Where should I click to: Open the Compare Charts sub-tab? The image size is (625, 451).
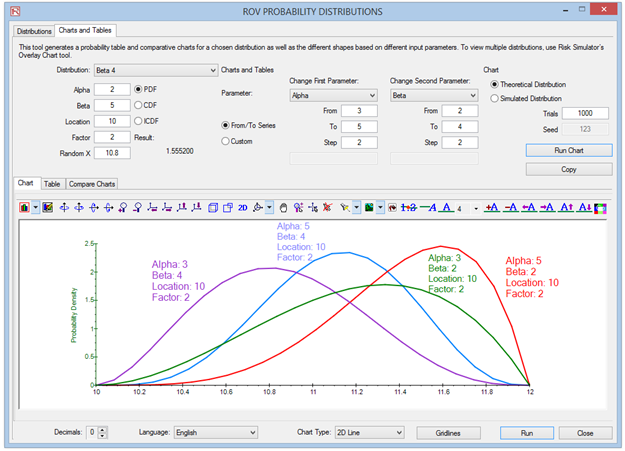click(92, 184)
